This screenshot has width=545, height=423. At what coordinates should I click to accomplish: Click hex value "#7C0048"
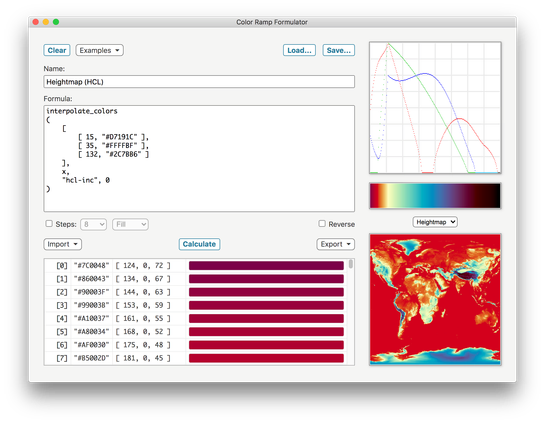tap(91, 266)
